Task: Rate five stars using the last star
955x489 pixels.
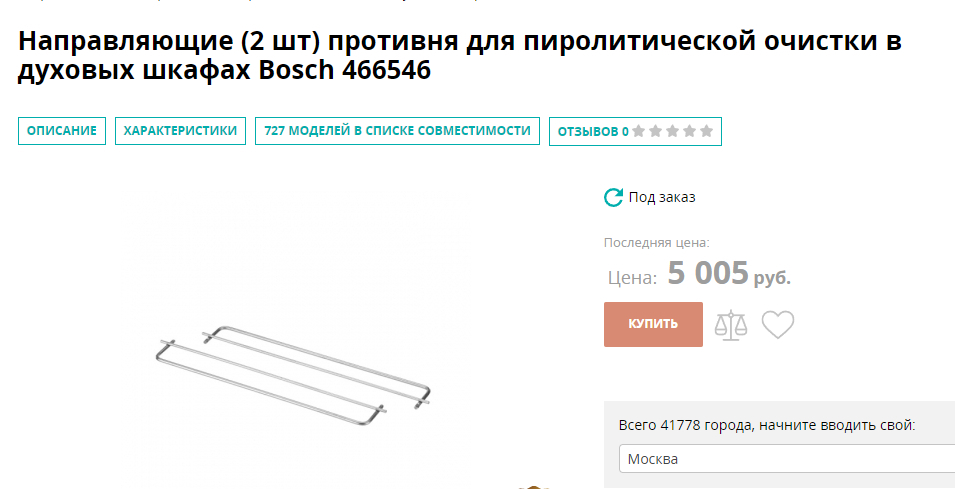Action: (x=707, y=131)
